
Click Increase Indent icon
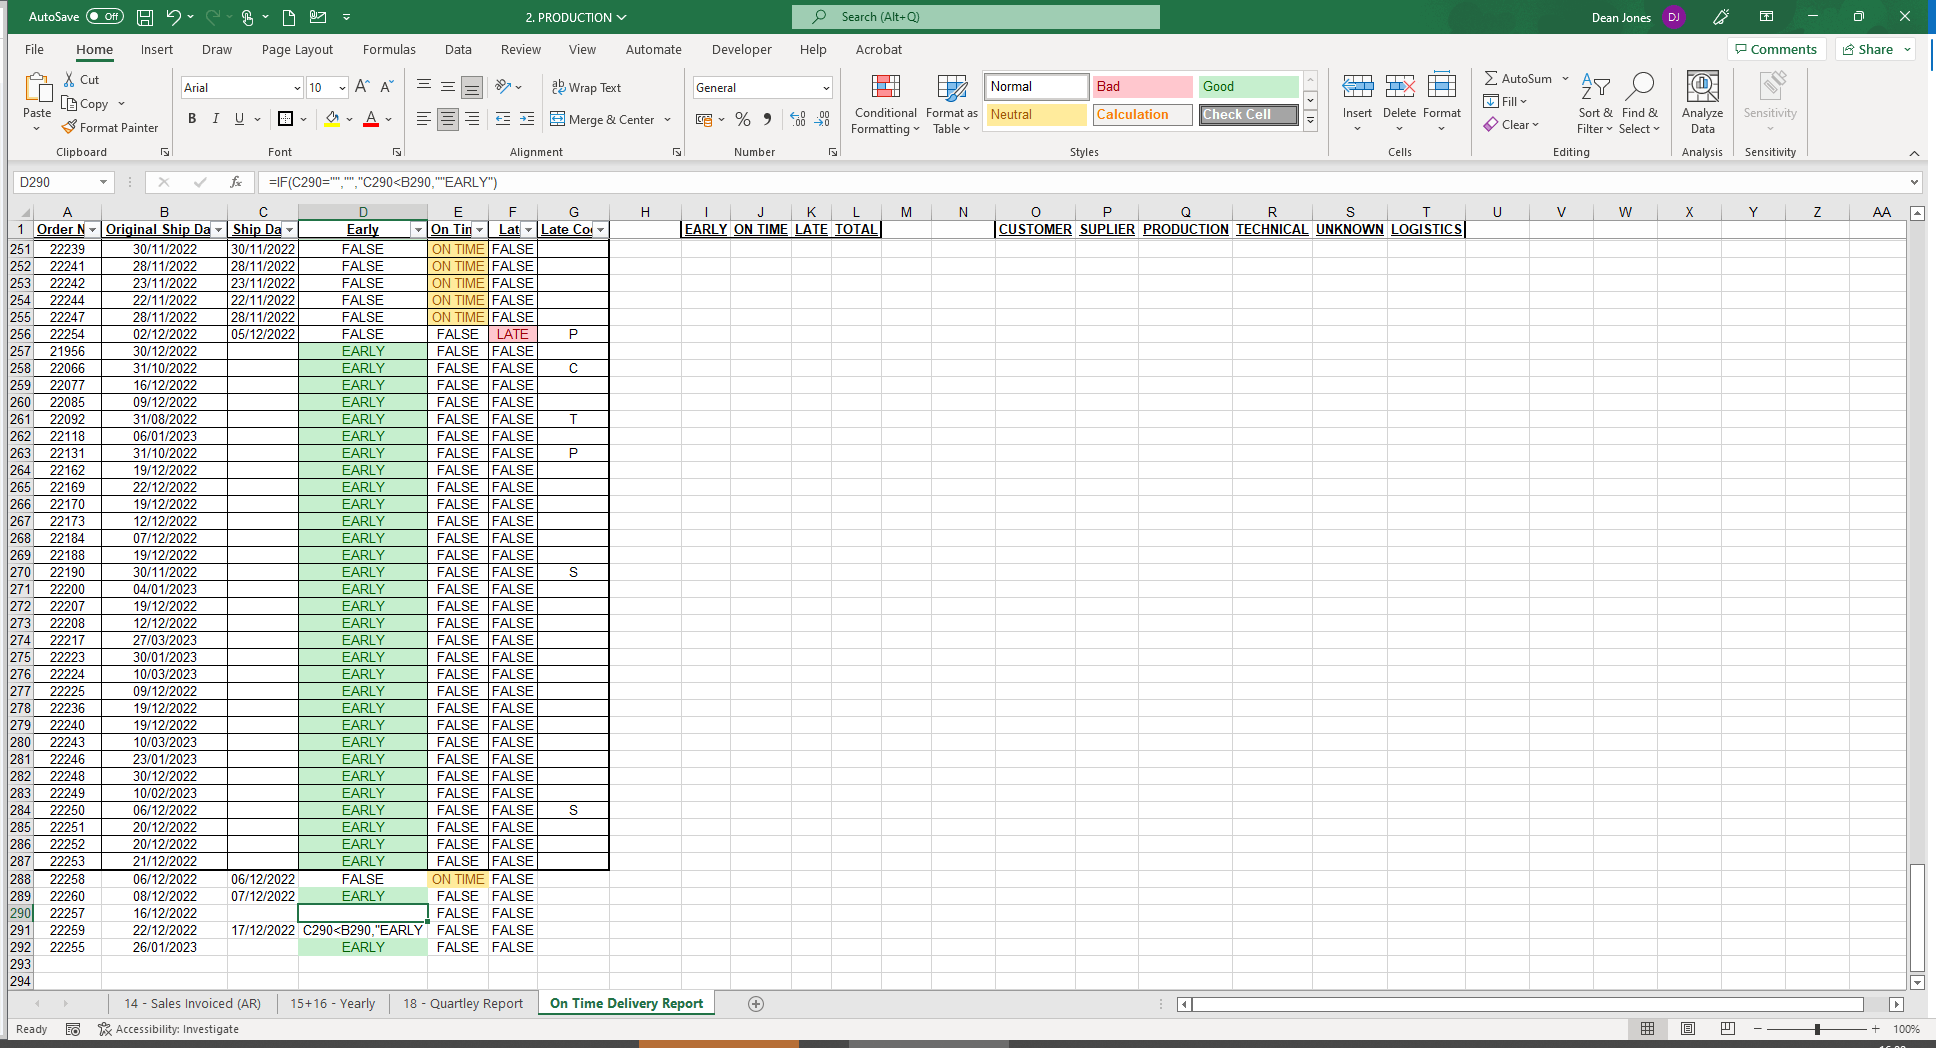(527, 119)
